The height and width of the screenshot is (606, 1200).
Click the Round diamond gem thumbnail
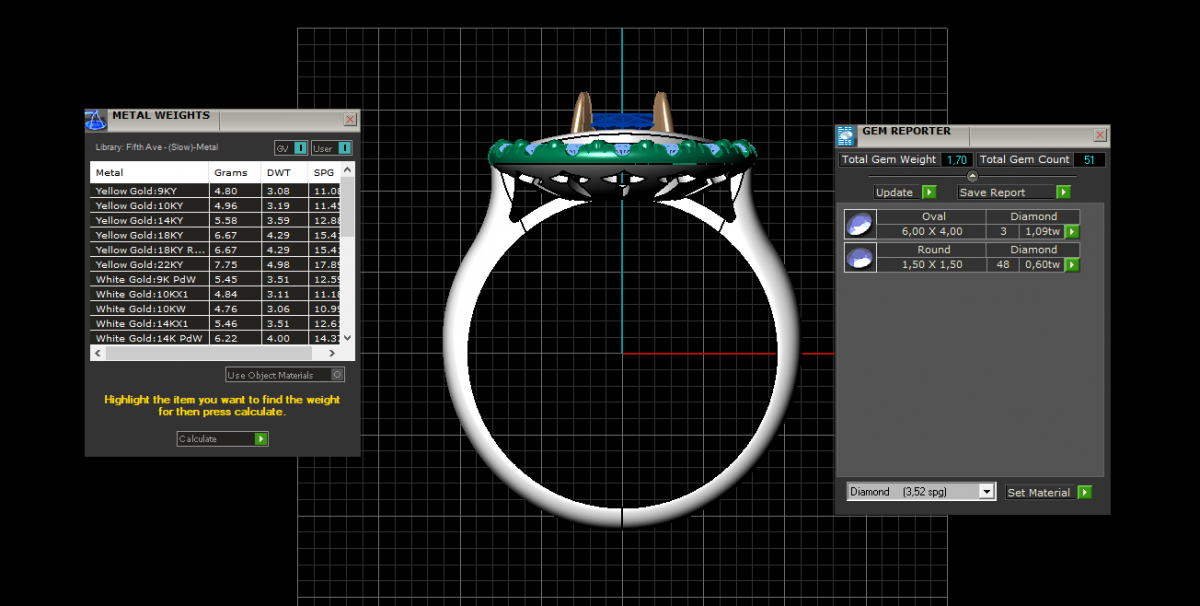click(x=858, y=258)
